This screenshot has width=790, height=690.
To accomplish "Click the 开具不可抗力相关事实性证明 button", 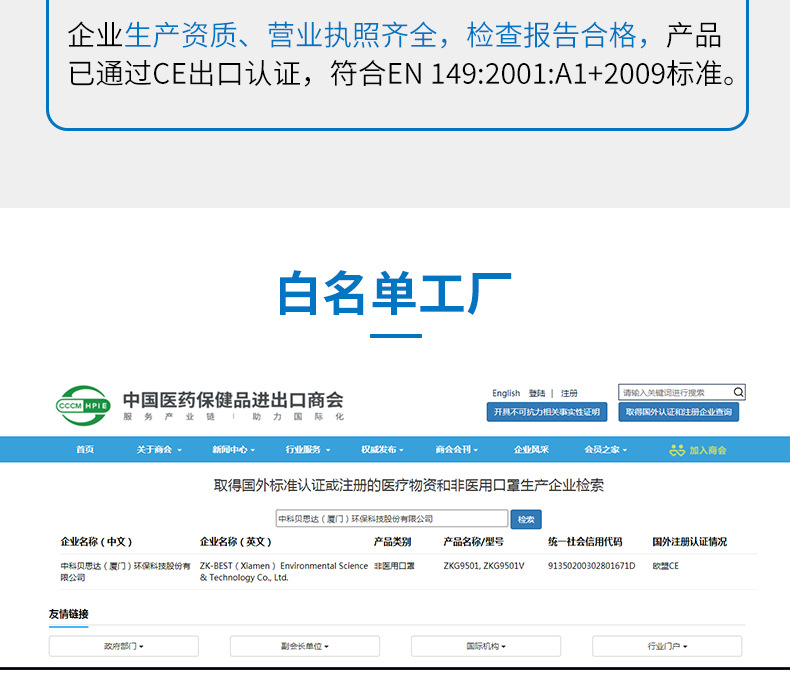I will click(547, 412).
